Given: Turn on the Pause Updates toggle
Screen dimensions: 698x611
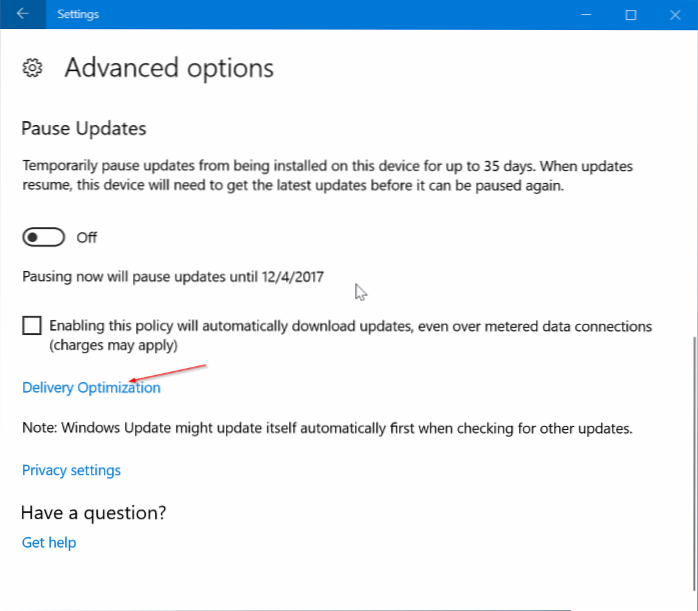Looking at the screenshot, I should click(44, 237).
